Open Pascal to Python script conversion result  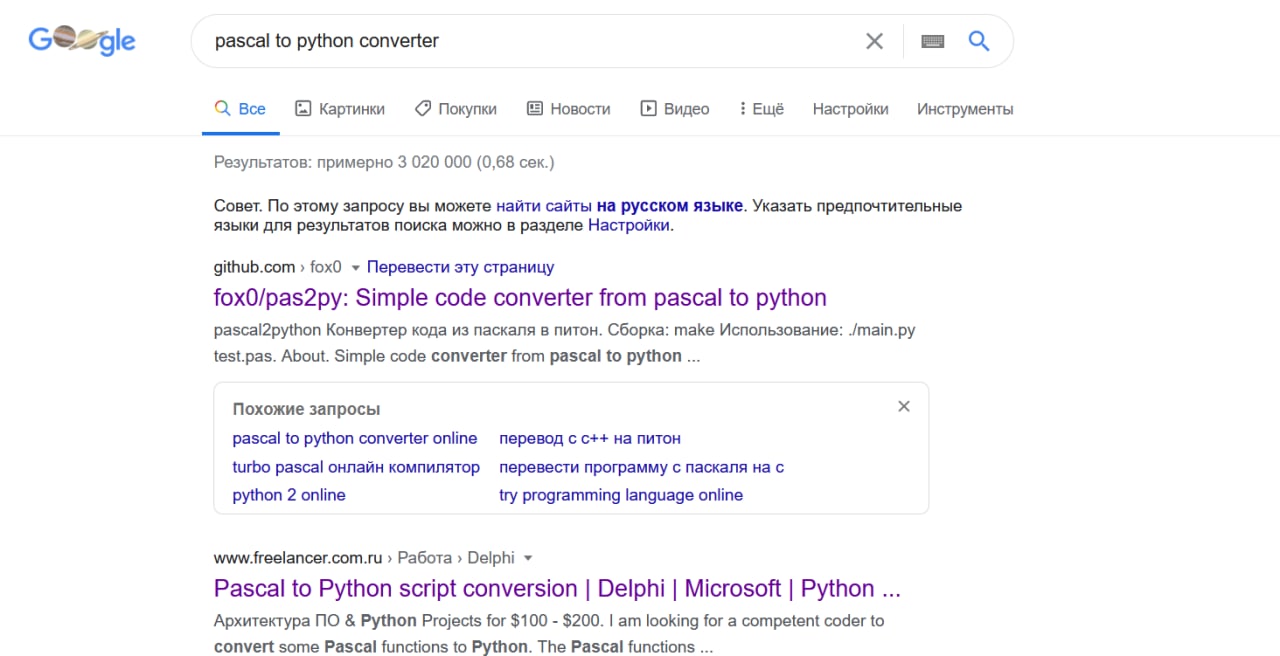click(557, 588)
